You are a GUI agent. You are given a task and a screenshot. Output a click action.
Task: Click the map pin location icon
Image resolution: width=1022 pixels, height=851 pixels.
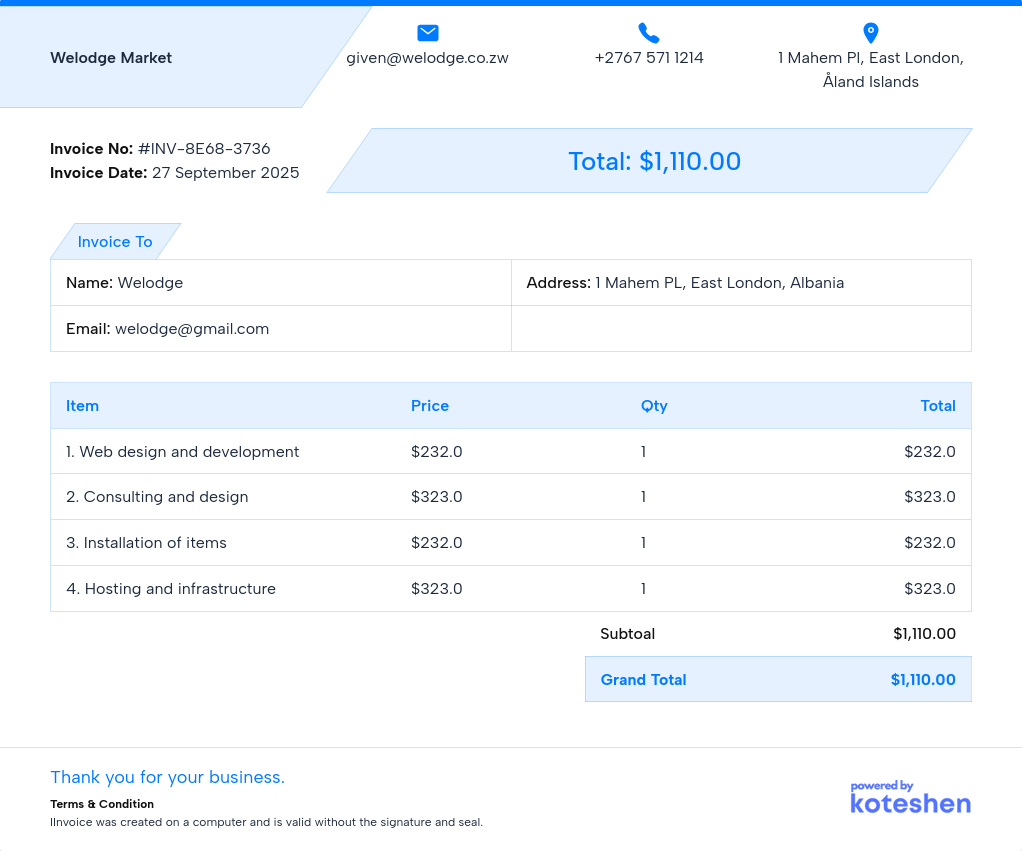(870, 33)
